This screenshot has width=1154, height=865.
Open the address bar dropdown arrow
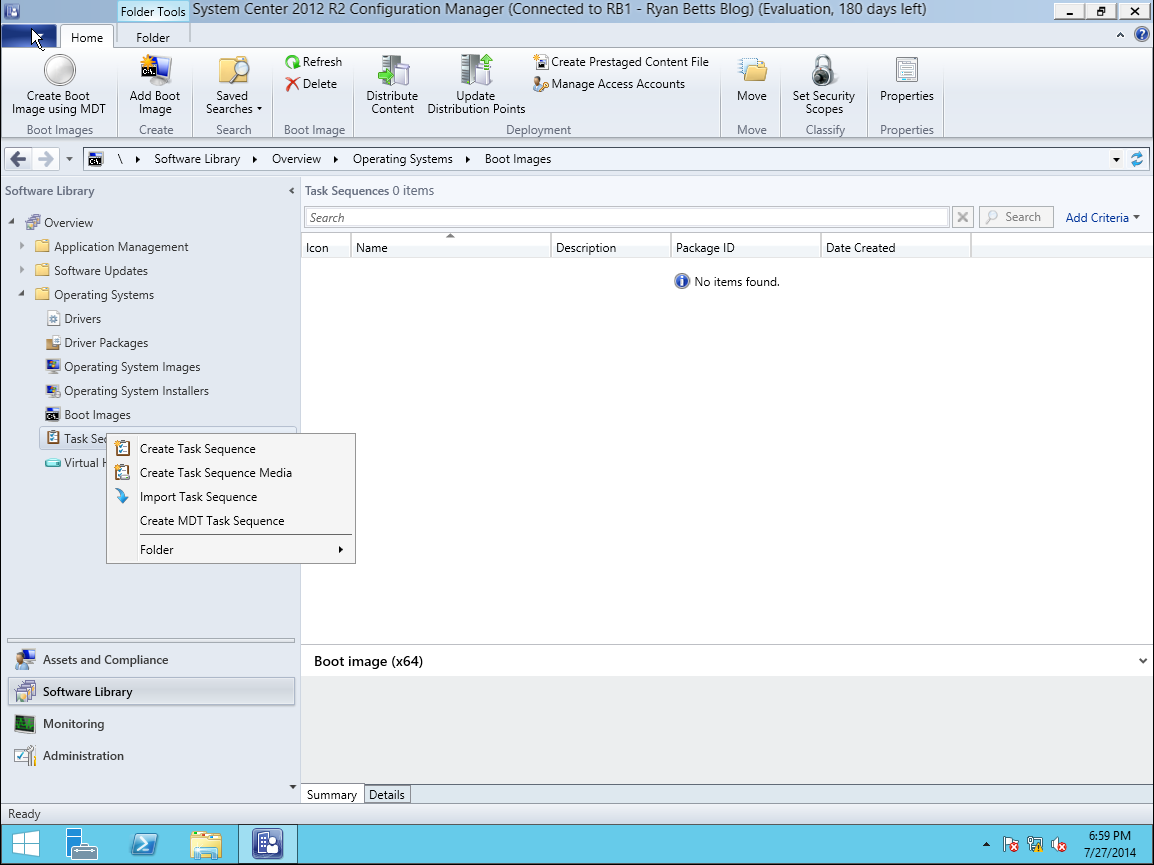point(1116,160)
